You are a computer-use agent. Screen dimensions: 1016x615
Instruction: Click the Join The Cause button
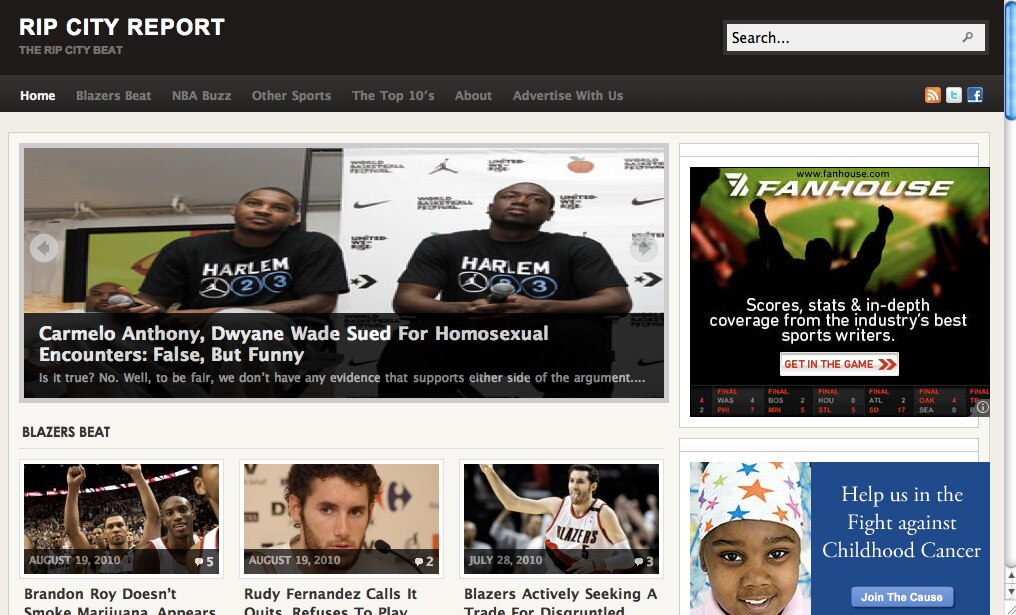click(x=902, y=597)
